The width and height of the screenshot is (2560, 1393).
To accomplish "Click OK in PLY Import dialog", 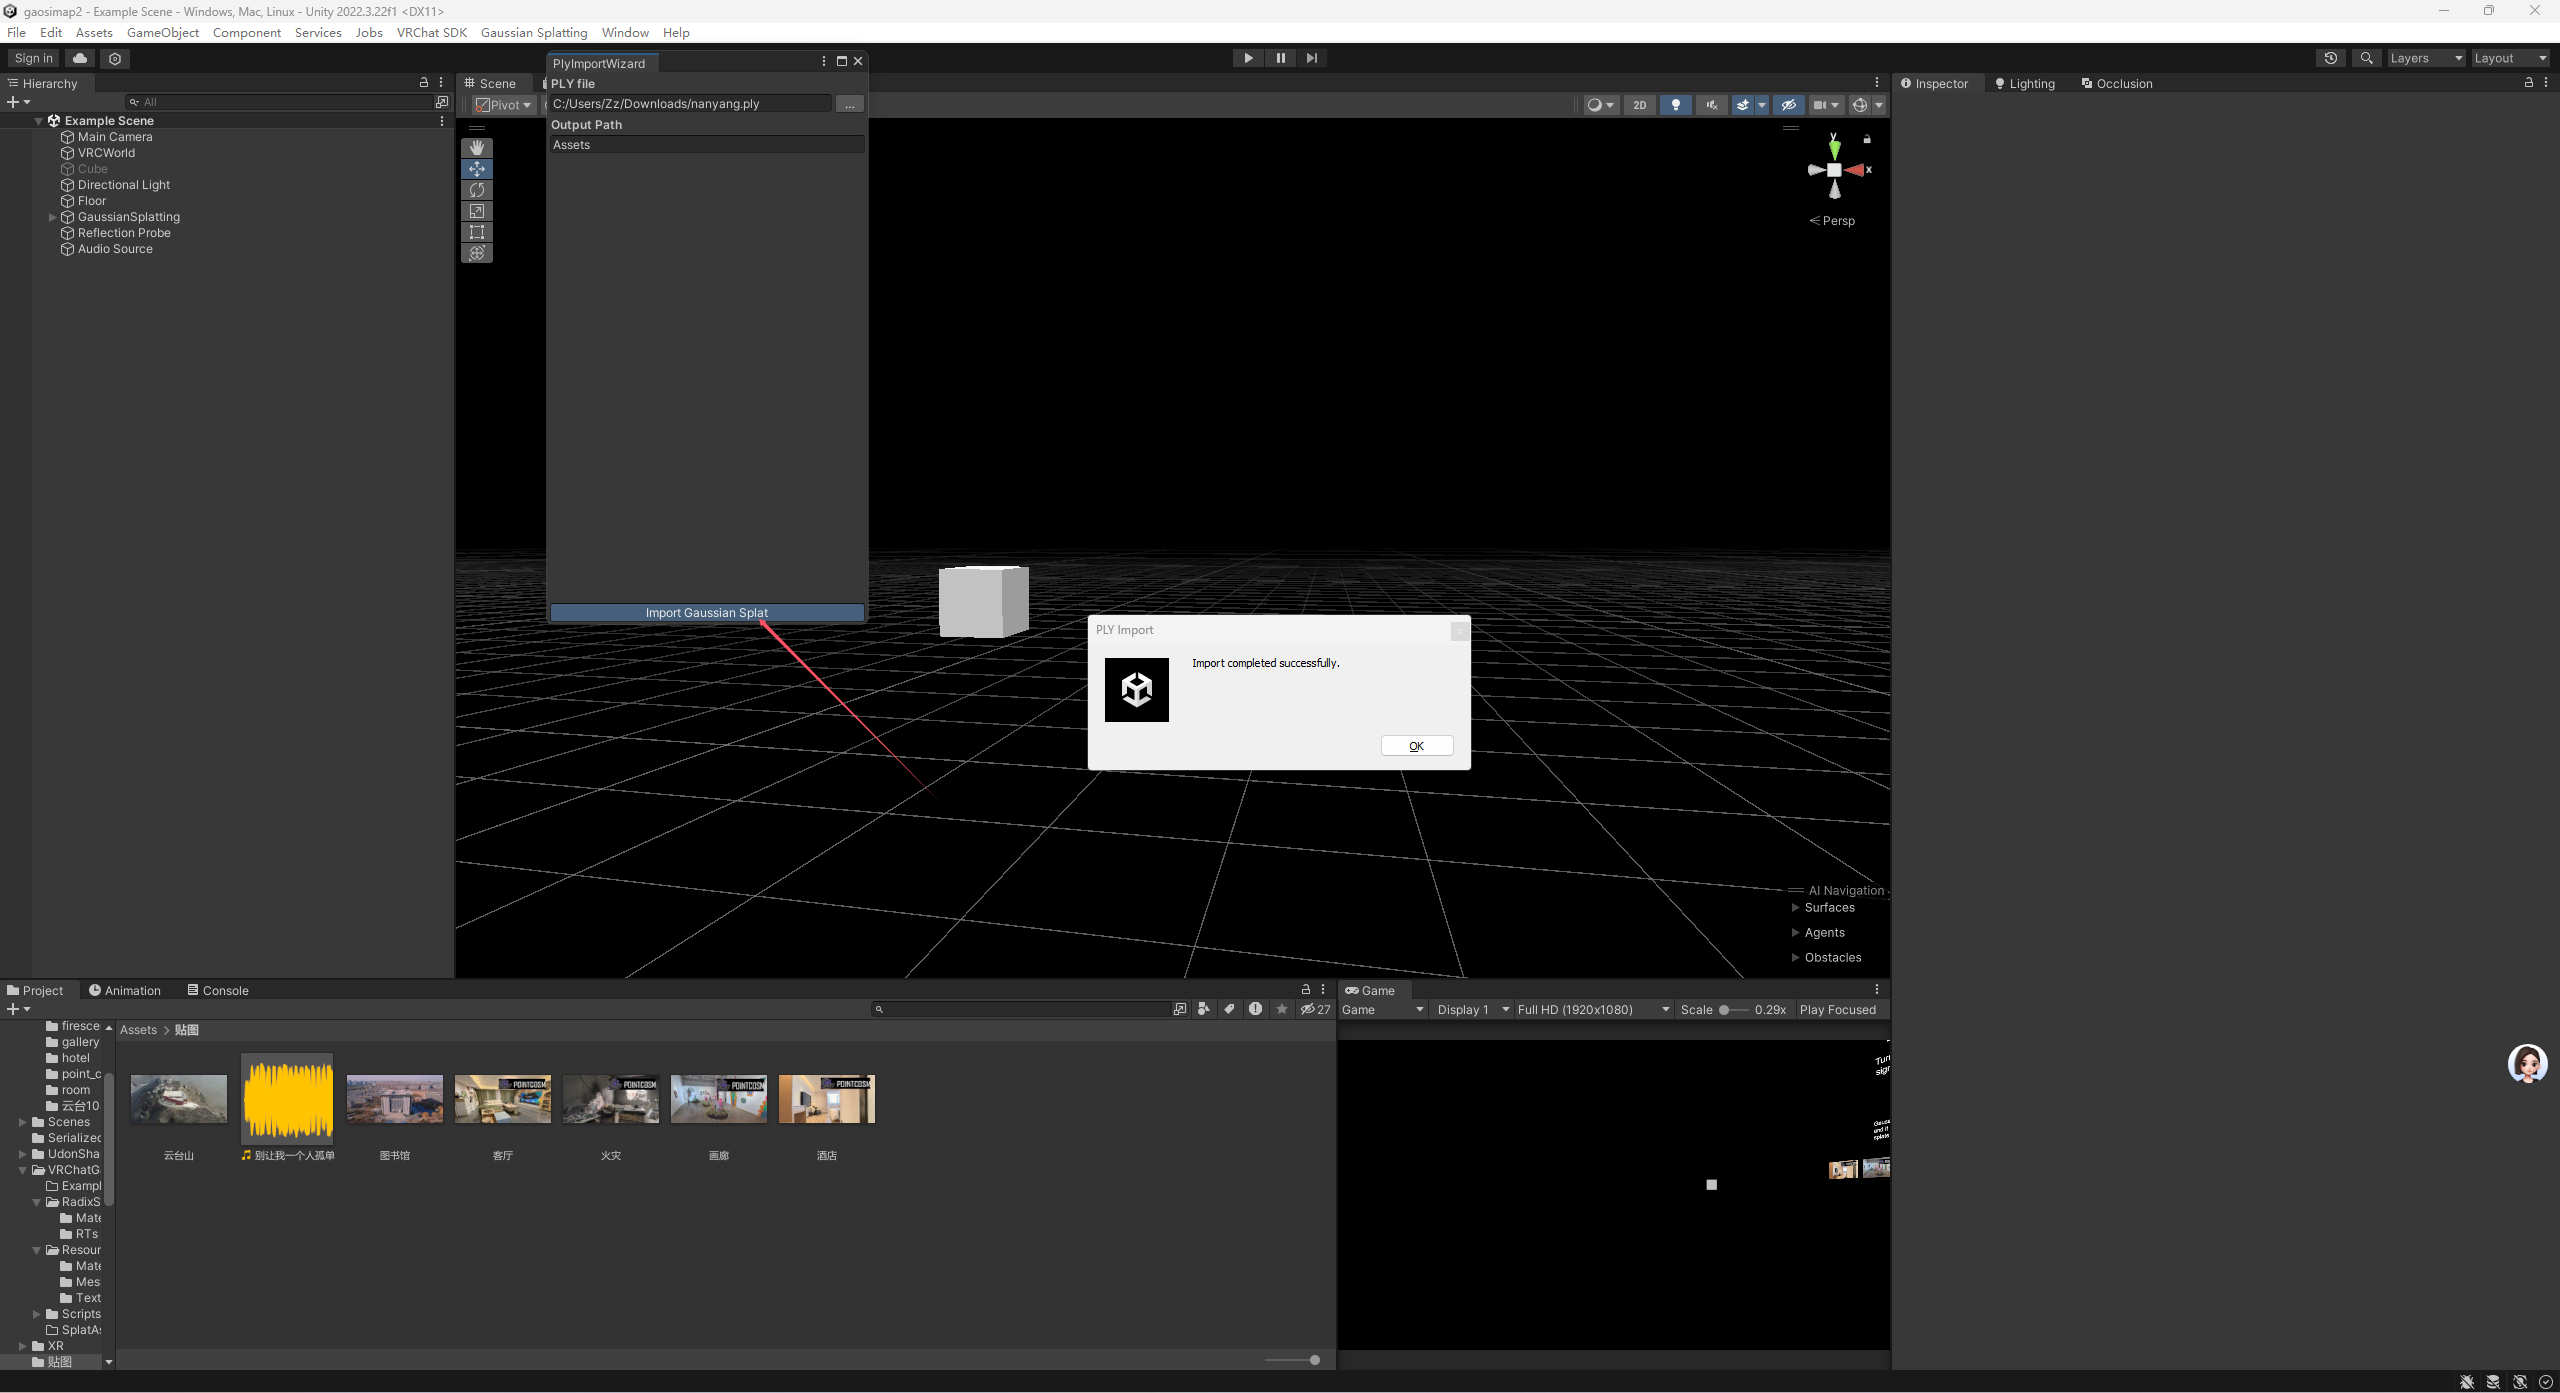I will point(1417,746).
